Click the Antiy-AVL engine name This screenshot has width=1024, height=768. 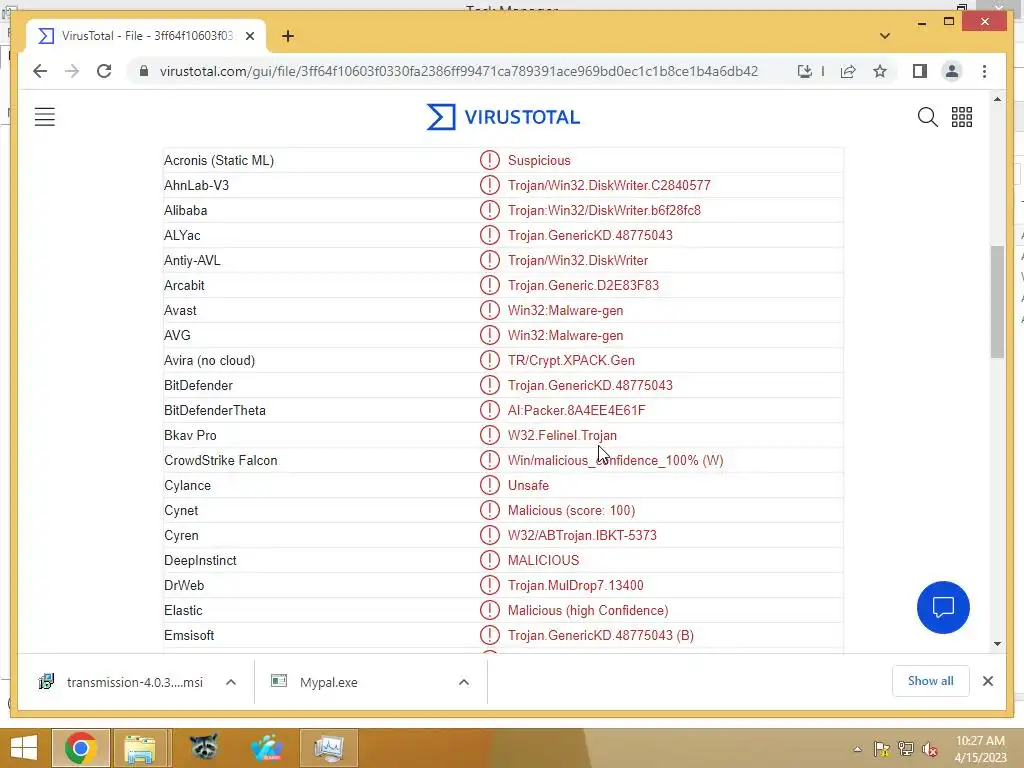(192, 261)
